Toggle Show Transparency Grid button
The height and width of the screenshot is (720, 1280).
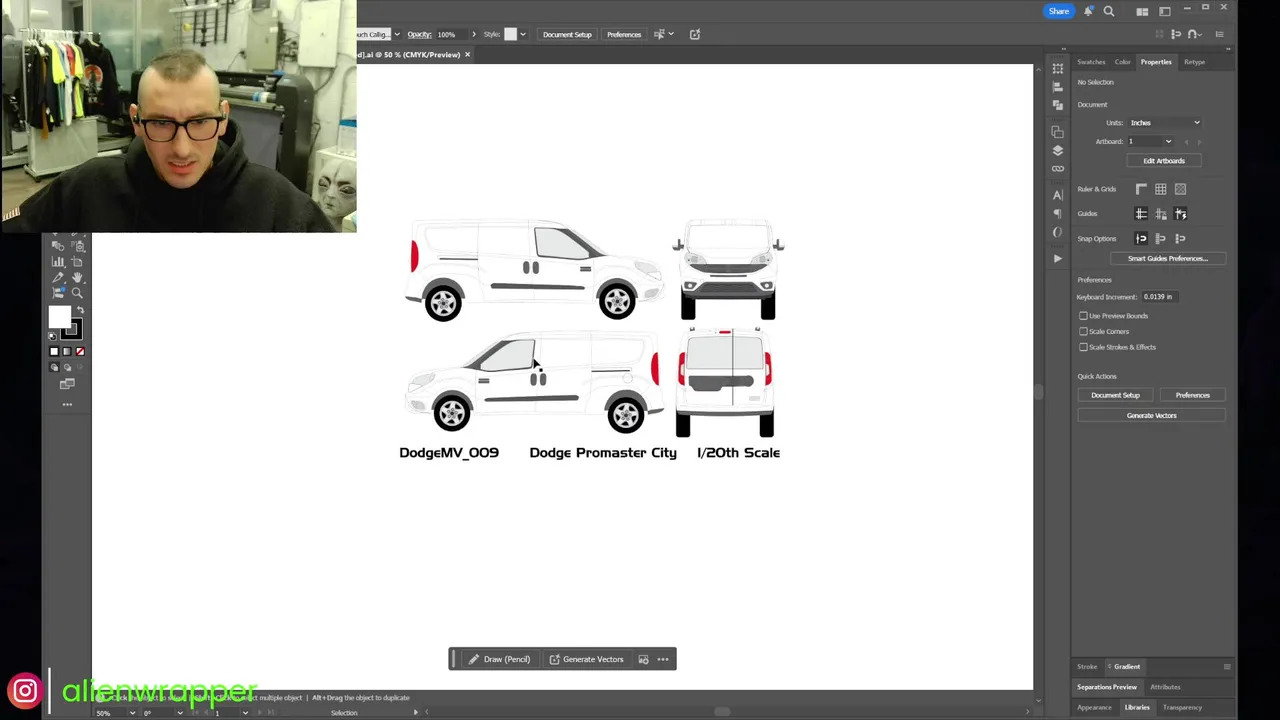tap(1181, 189)
